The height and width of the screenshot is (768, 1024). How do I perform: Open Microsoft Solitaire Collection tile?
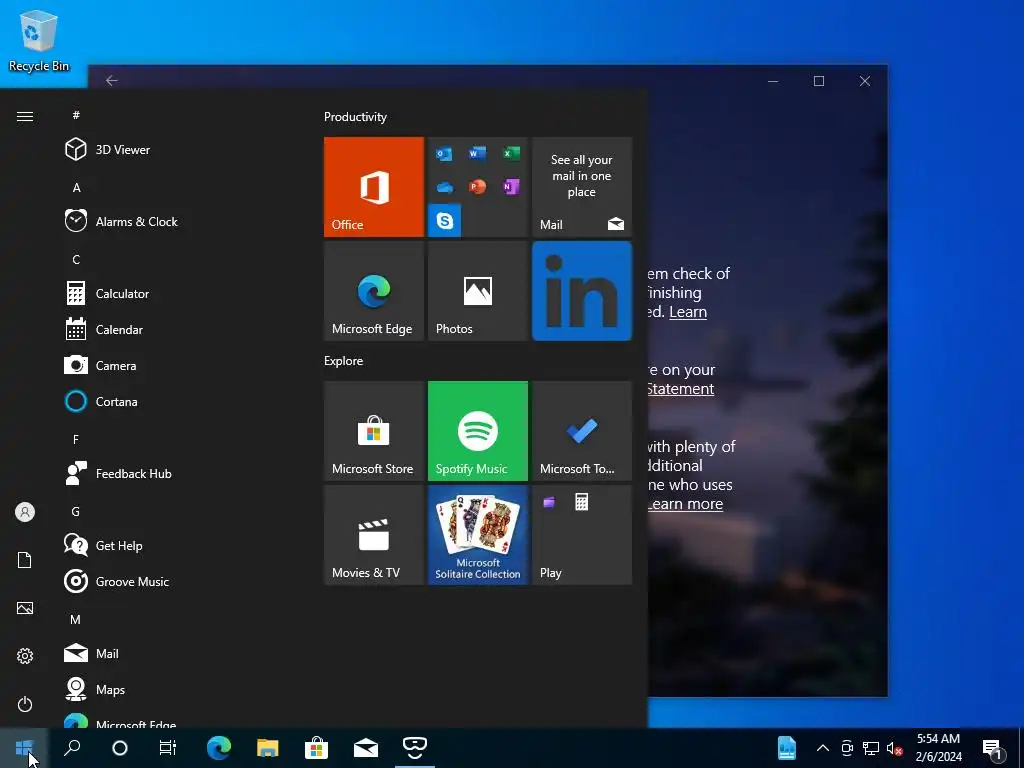click(478, 535)
